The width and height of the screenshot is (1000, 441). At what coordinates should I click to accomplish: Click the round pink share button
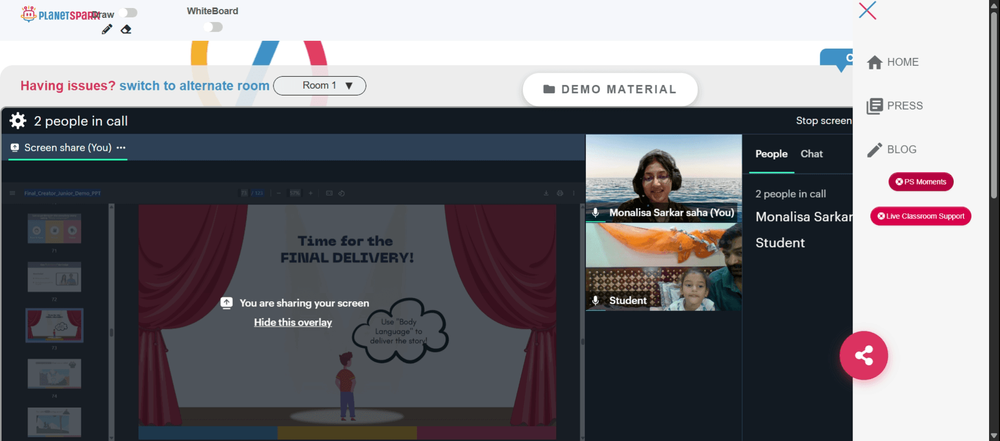click(864, 355)
